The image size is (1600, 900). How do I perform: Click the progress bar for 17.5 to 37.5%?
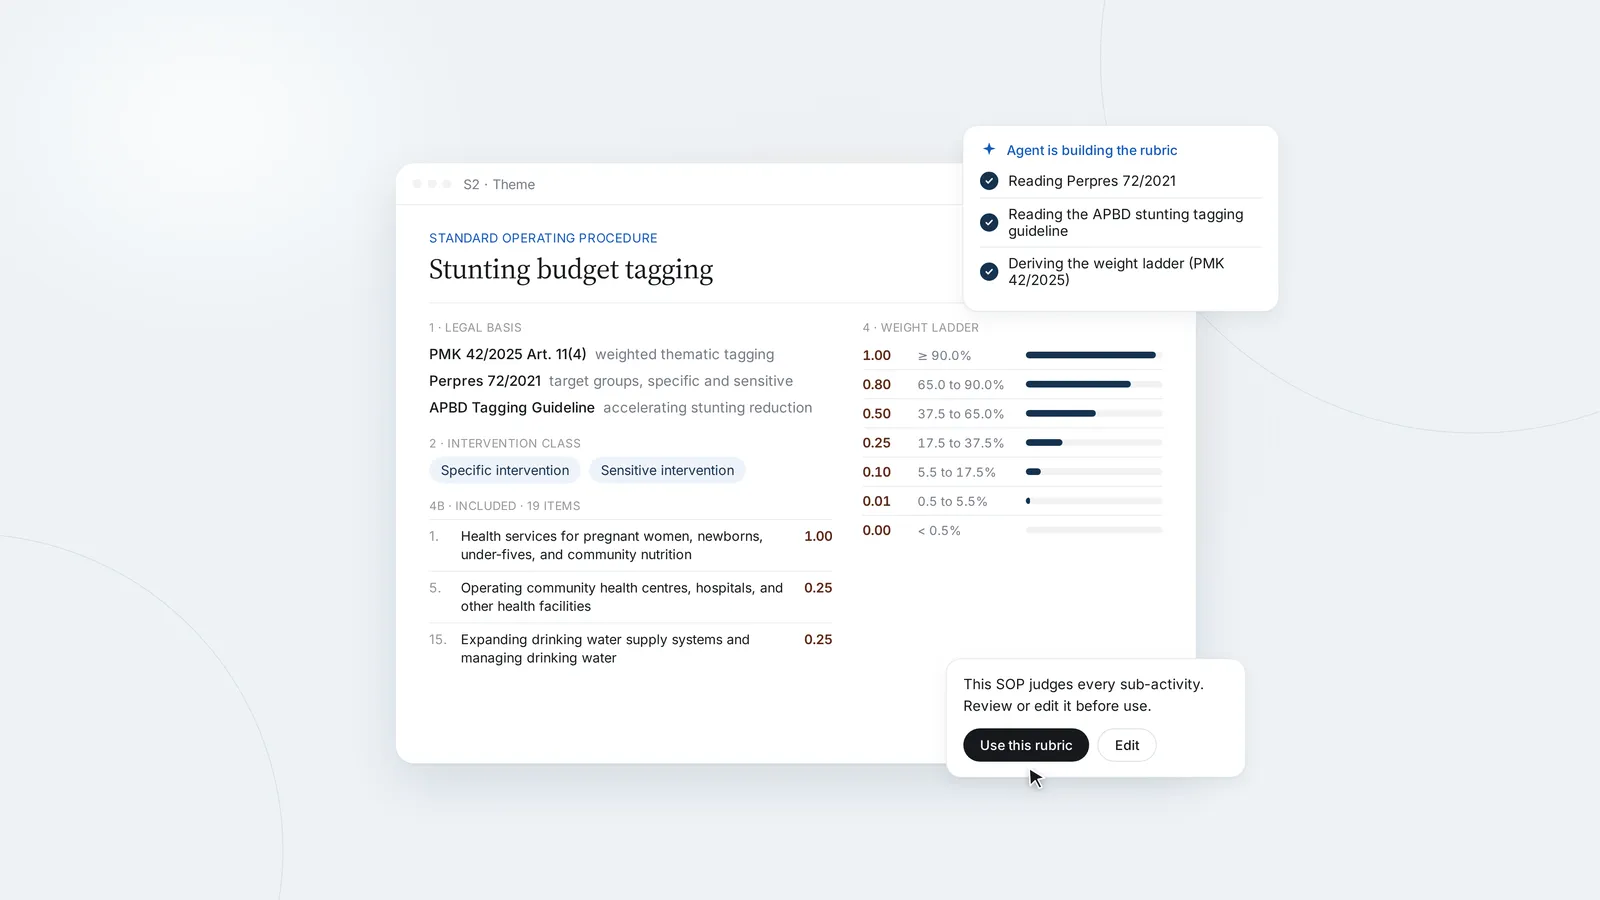coord(1094,442)
